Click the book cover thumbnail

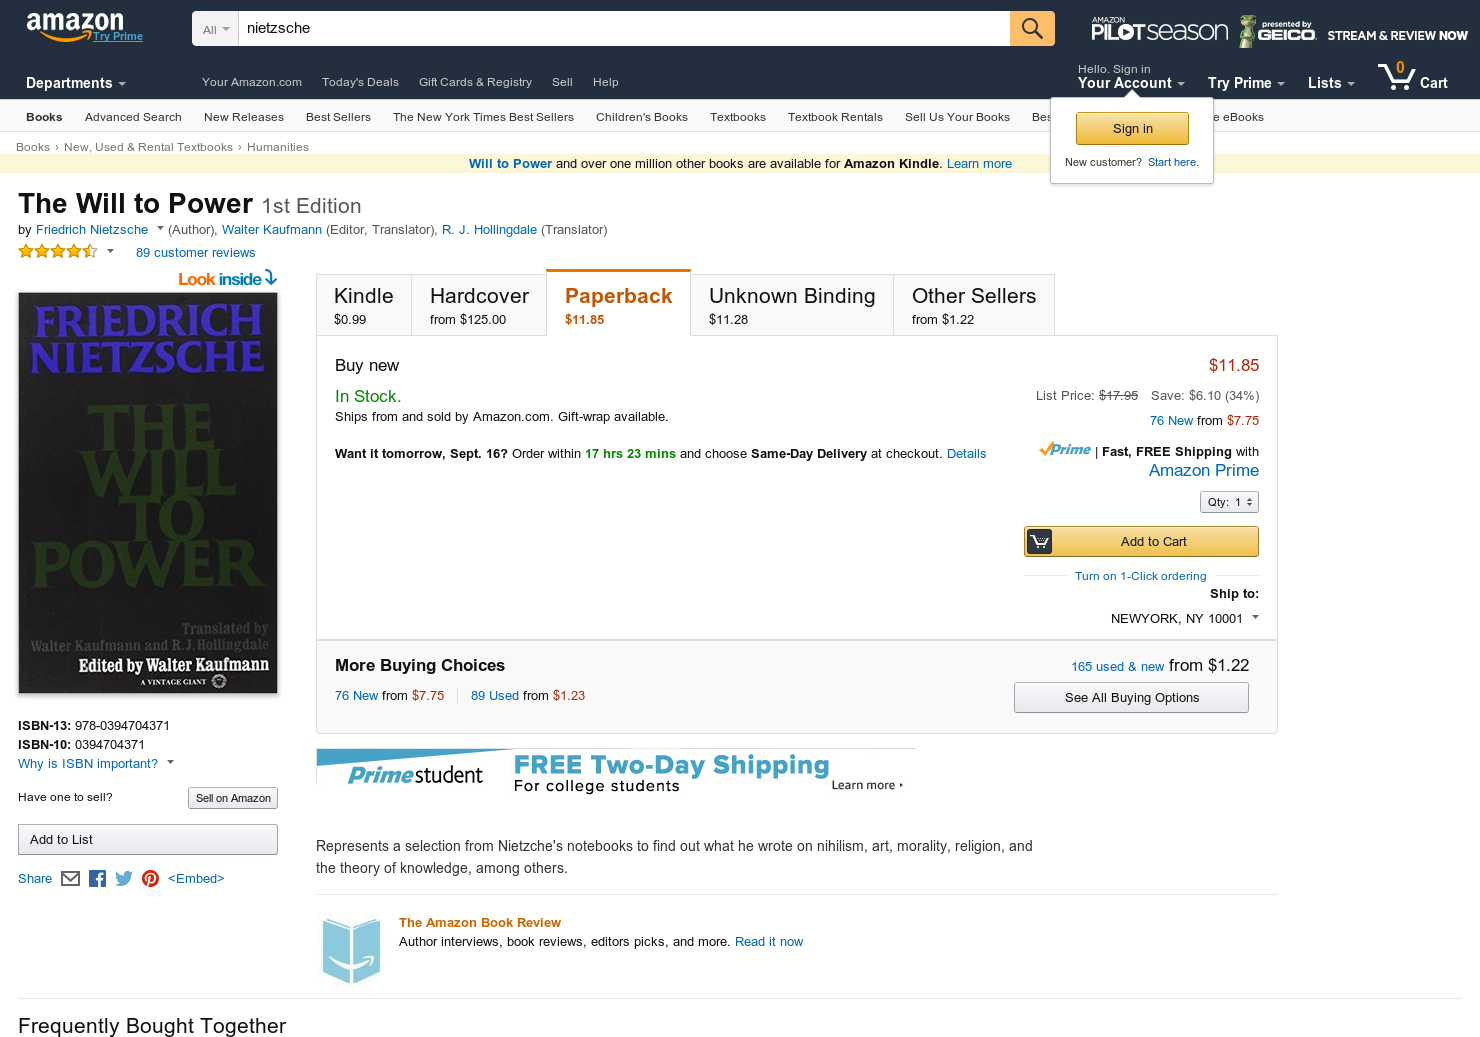pyautogui.click(x=148, y=493)
